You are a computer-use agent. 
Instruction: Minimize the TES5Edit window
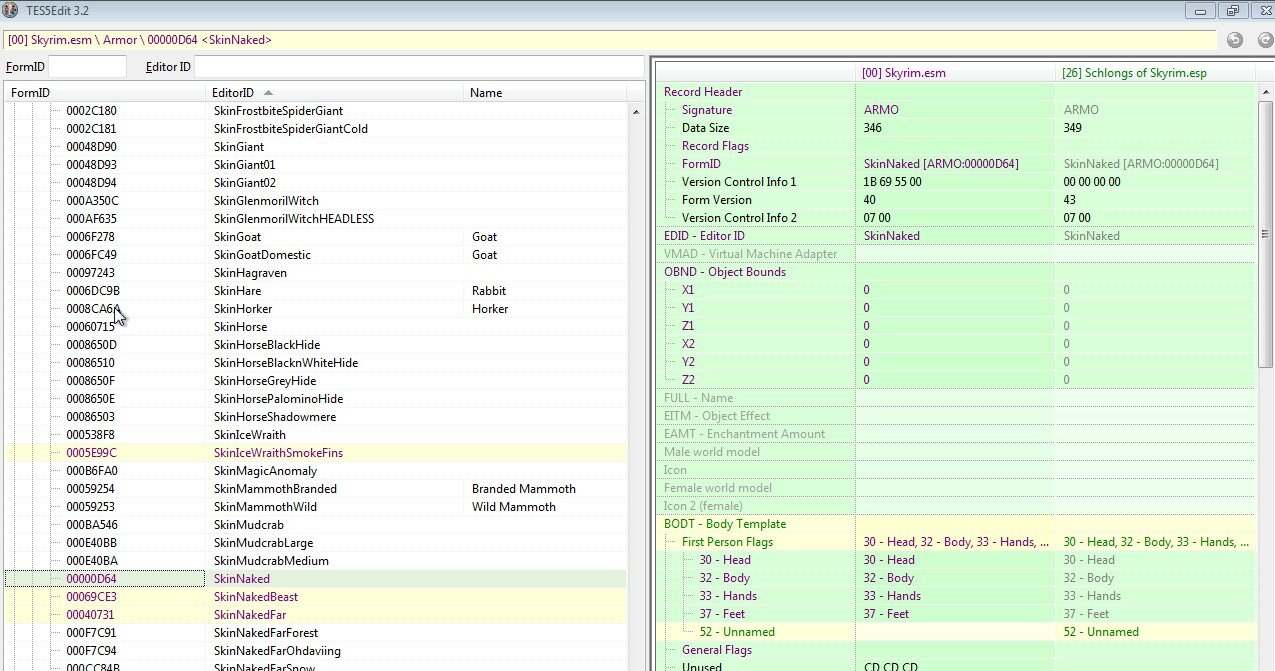tap(1201, 11)
